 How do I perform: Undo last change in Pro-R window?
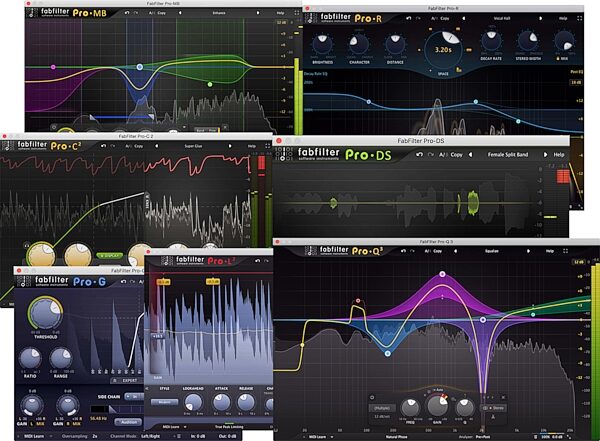coord(409,18)
